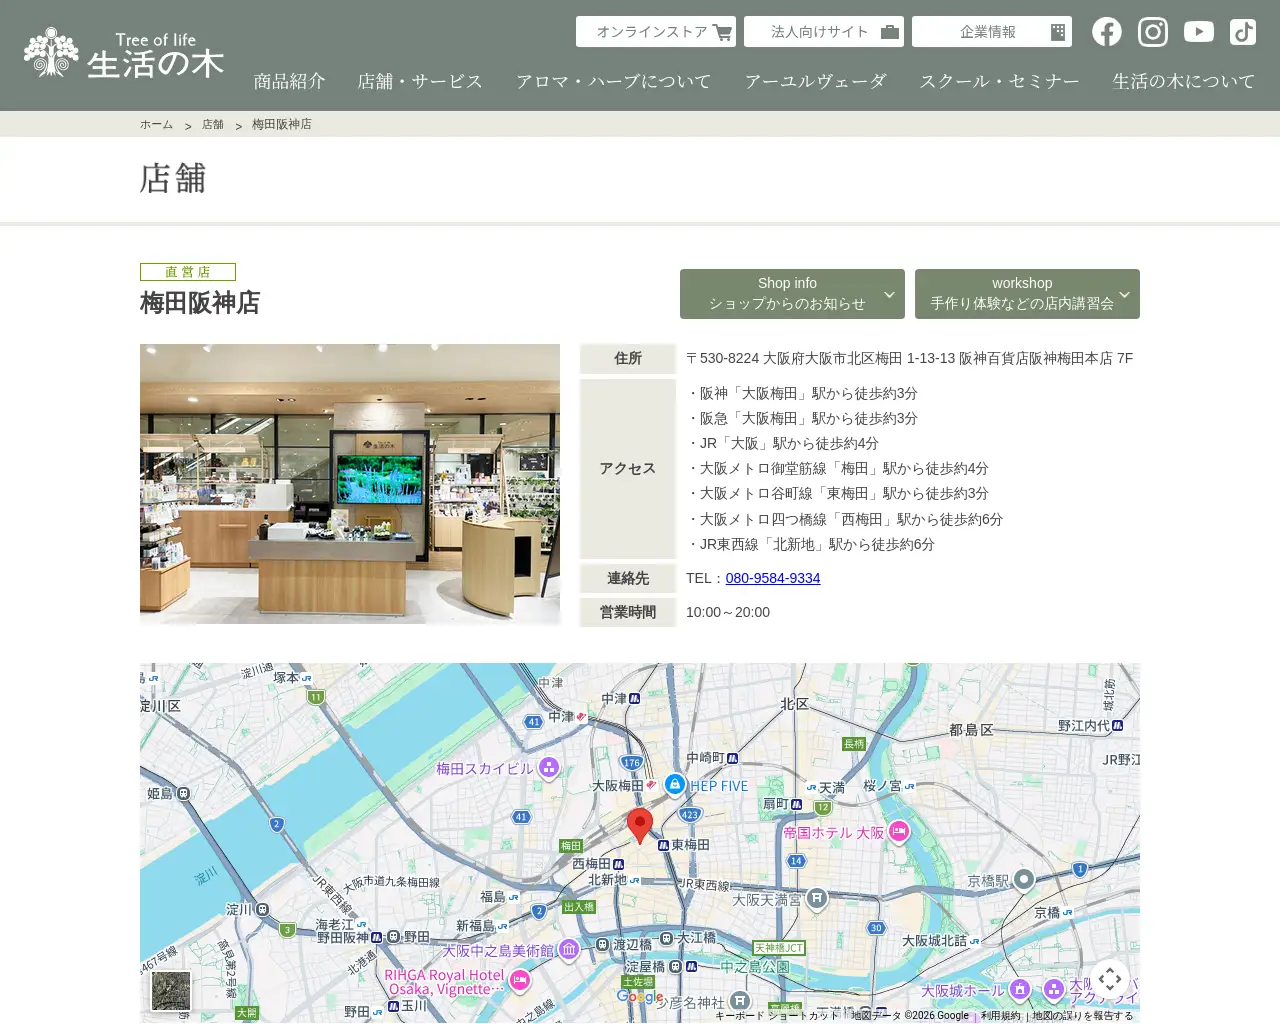Click the store interior photo

(x=349, y=484)
